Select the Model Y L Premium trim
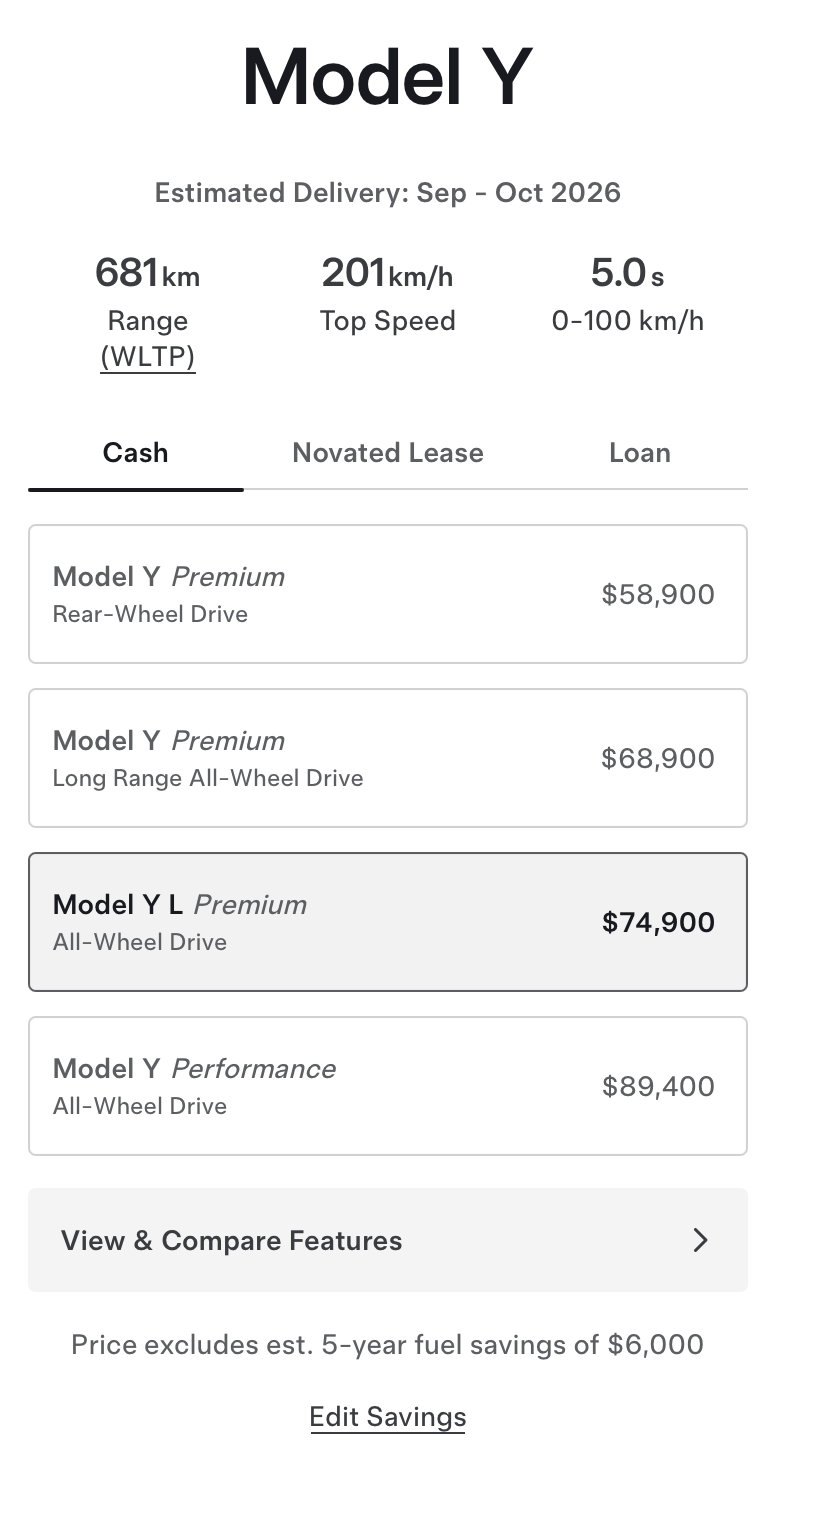816x1528 pixels. 388,922
